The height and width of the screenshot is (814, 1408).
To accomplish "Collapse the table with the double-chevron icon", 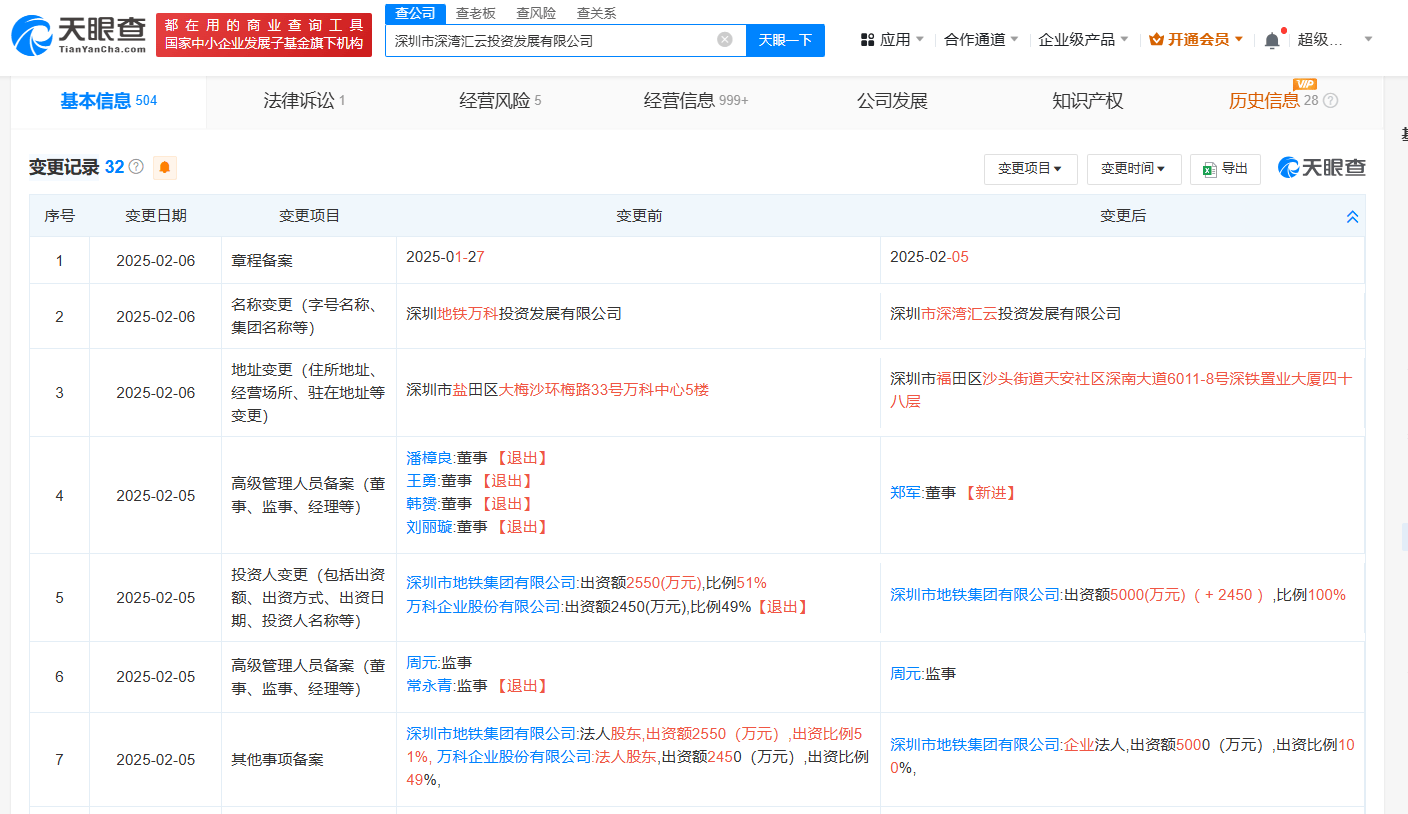I will click(1352, 216).
